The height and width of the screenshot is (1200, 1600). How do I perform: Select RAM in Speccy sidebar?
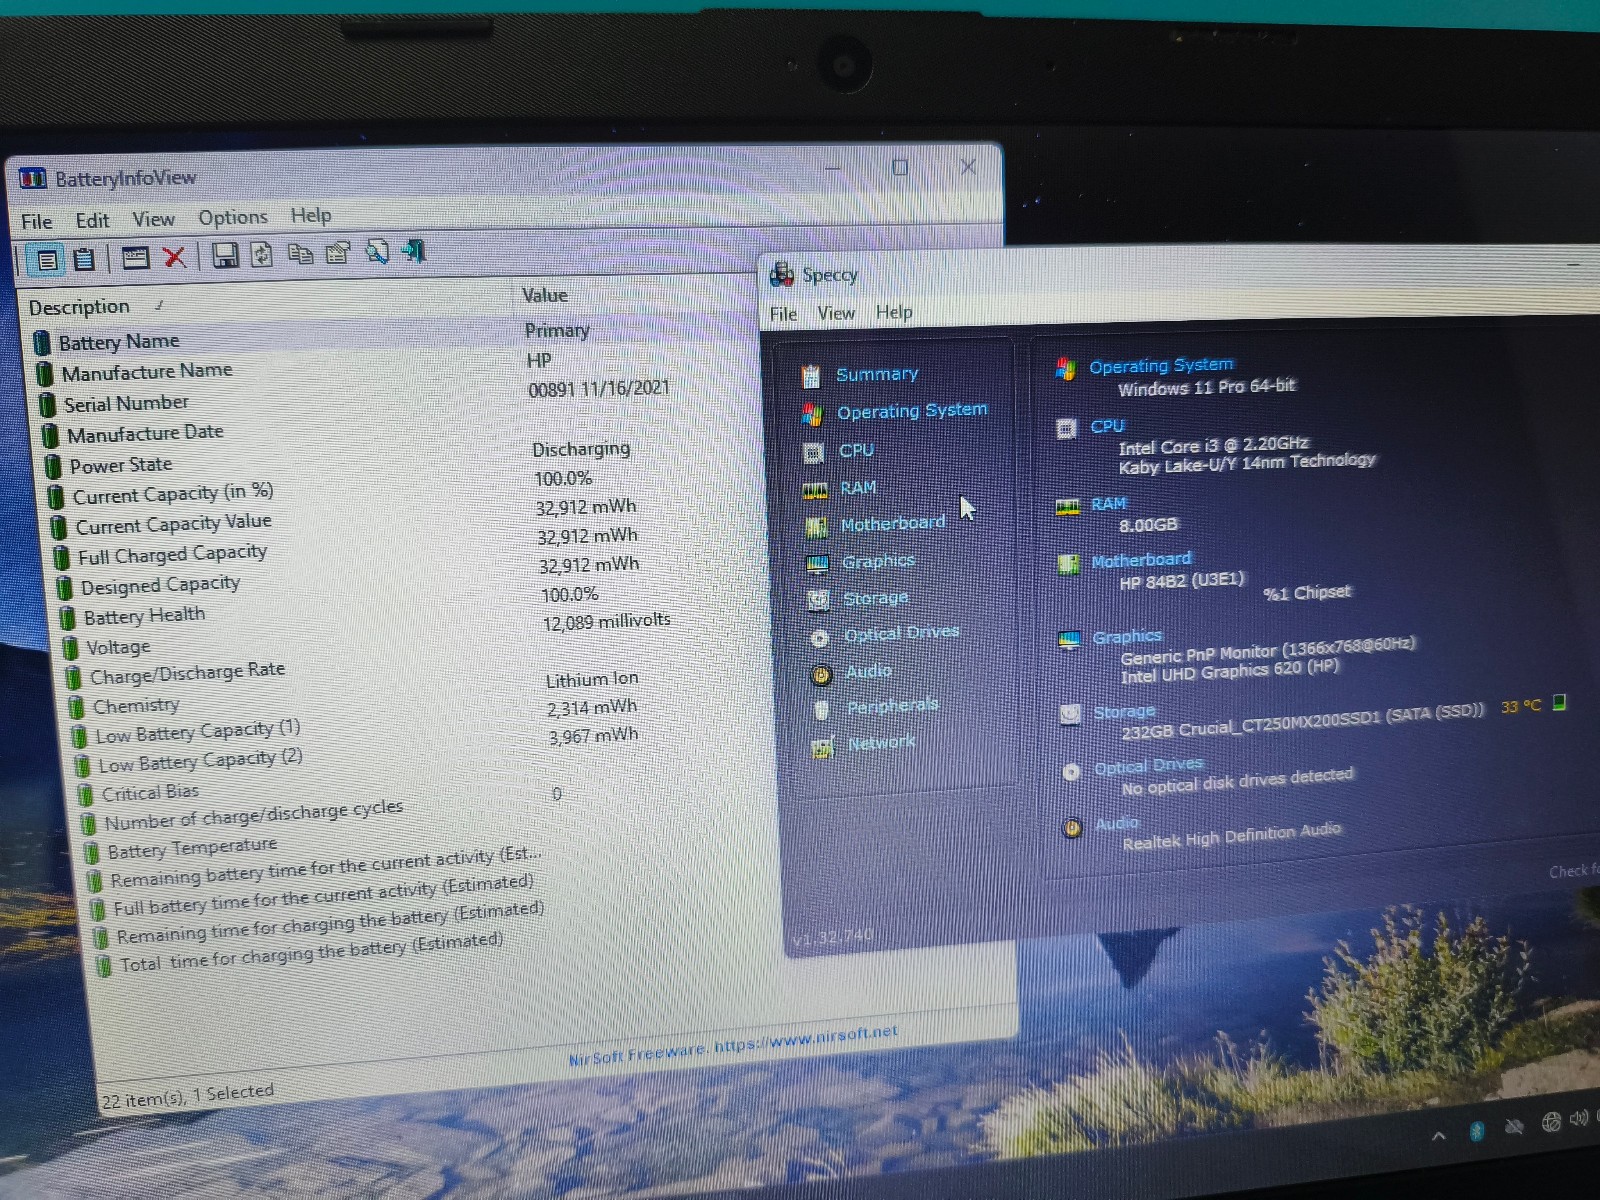[858, 487]
